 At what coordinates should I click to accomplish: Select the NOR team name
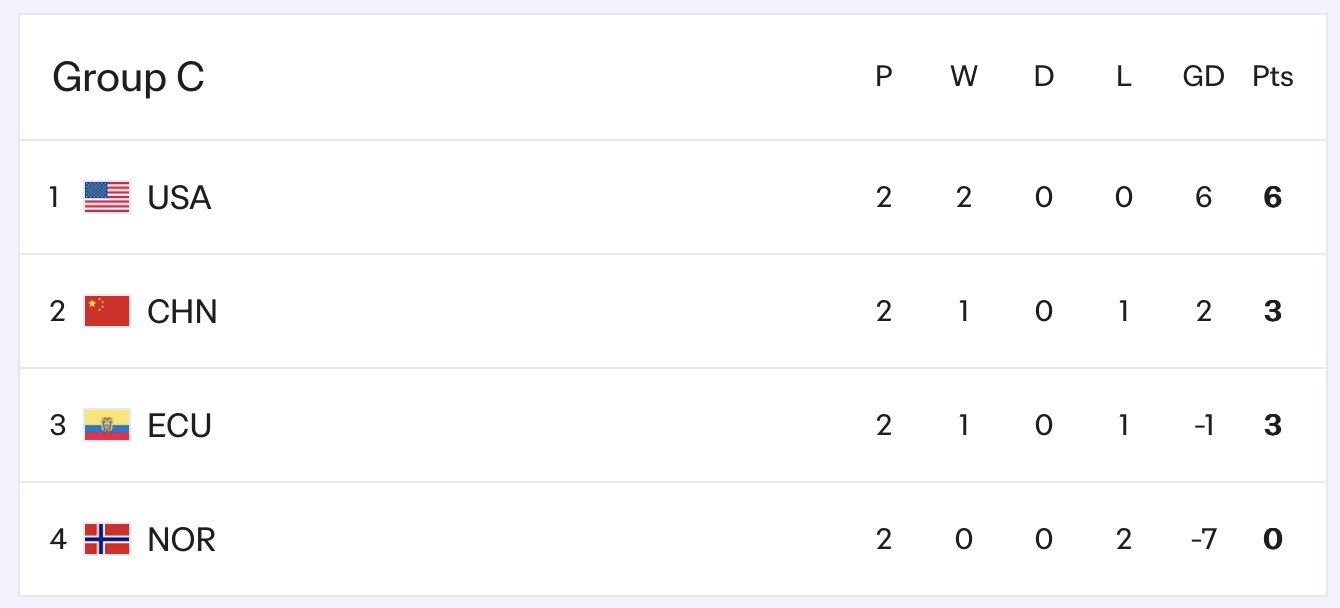point(181,540)
